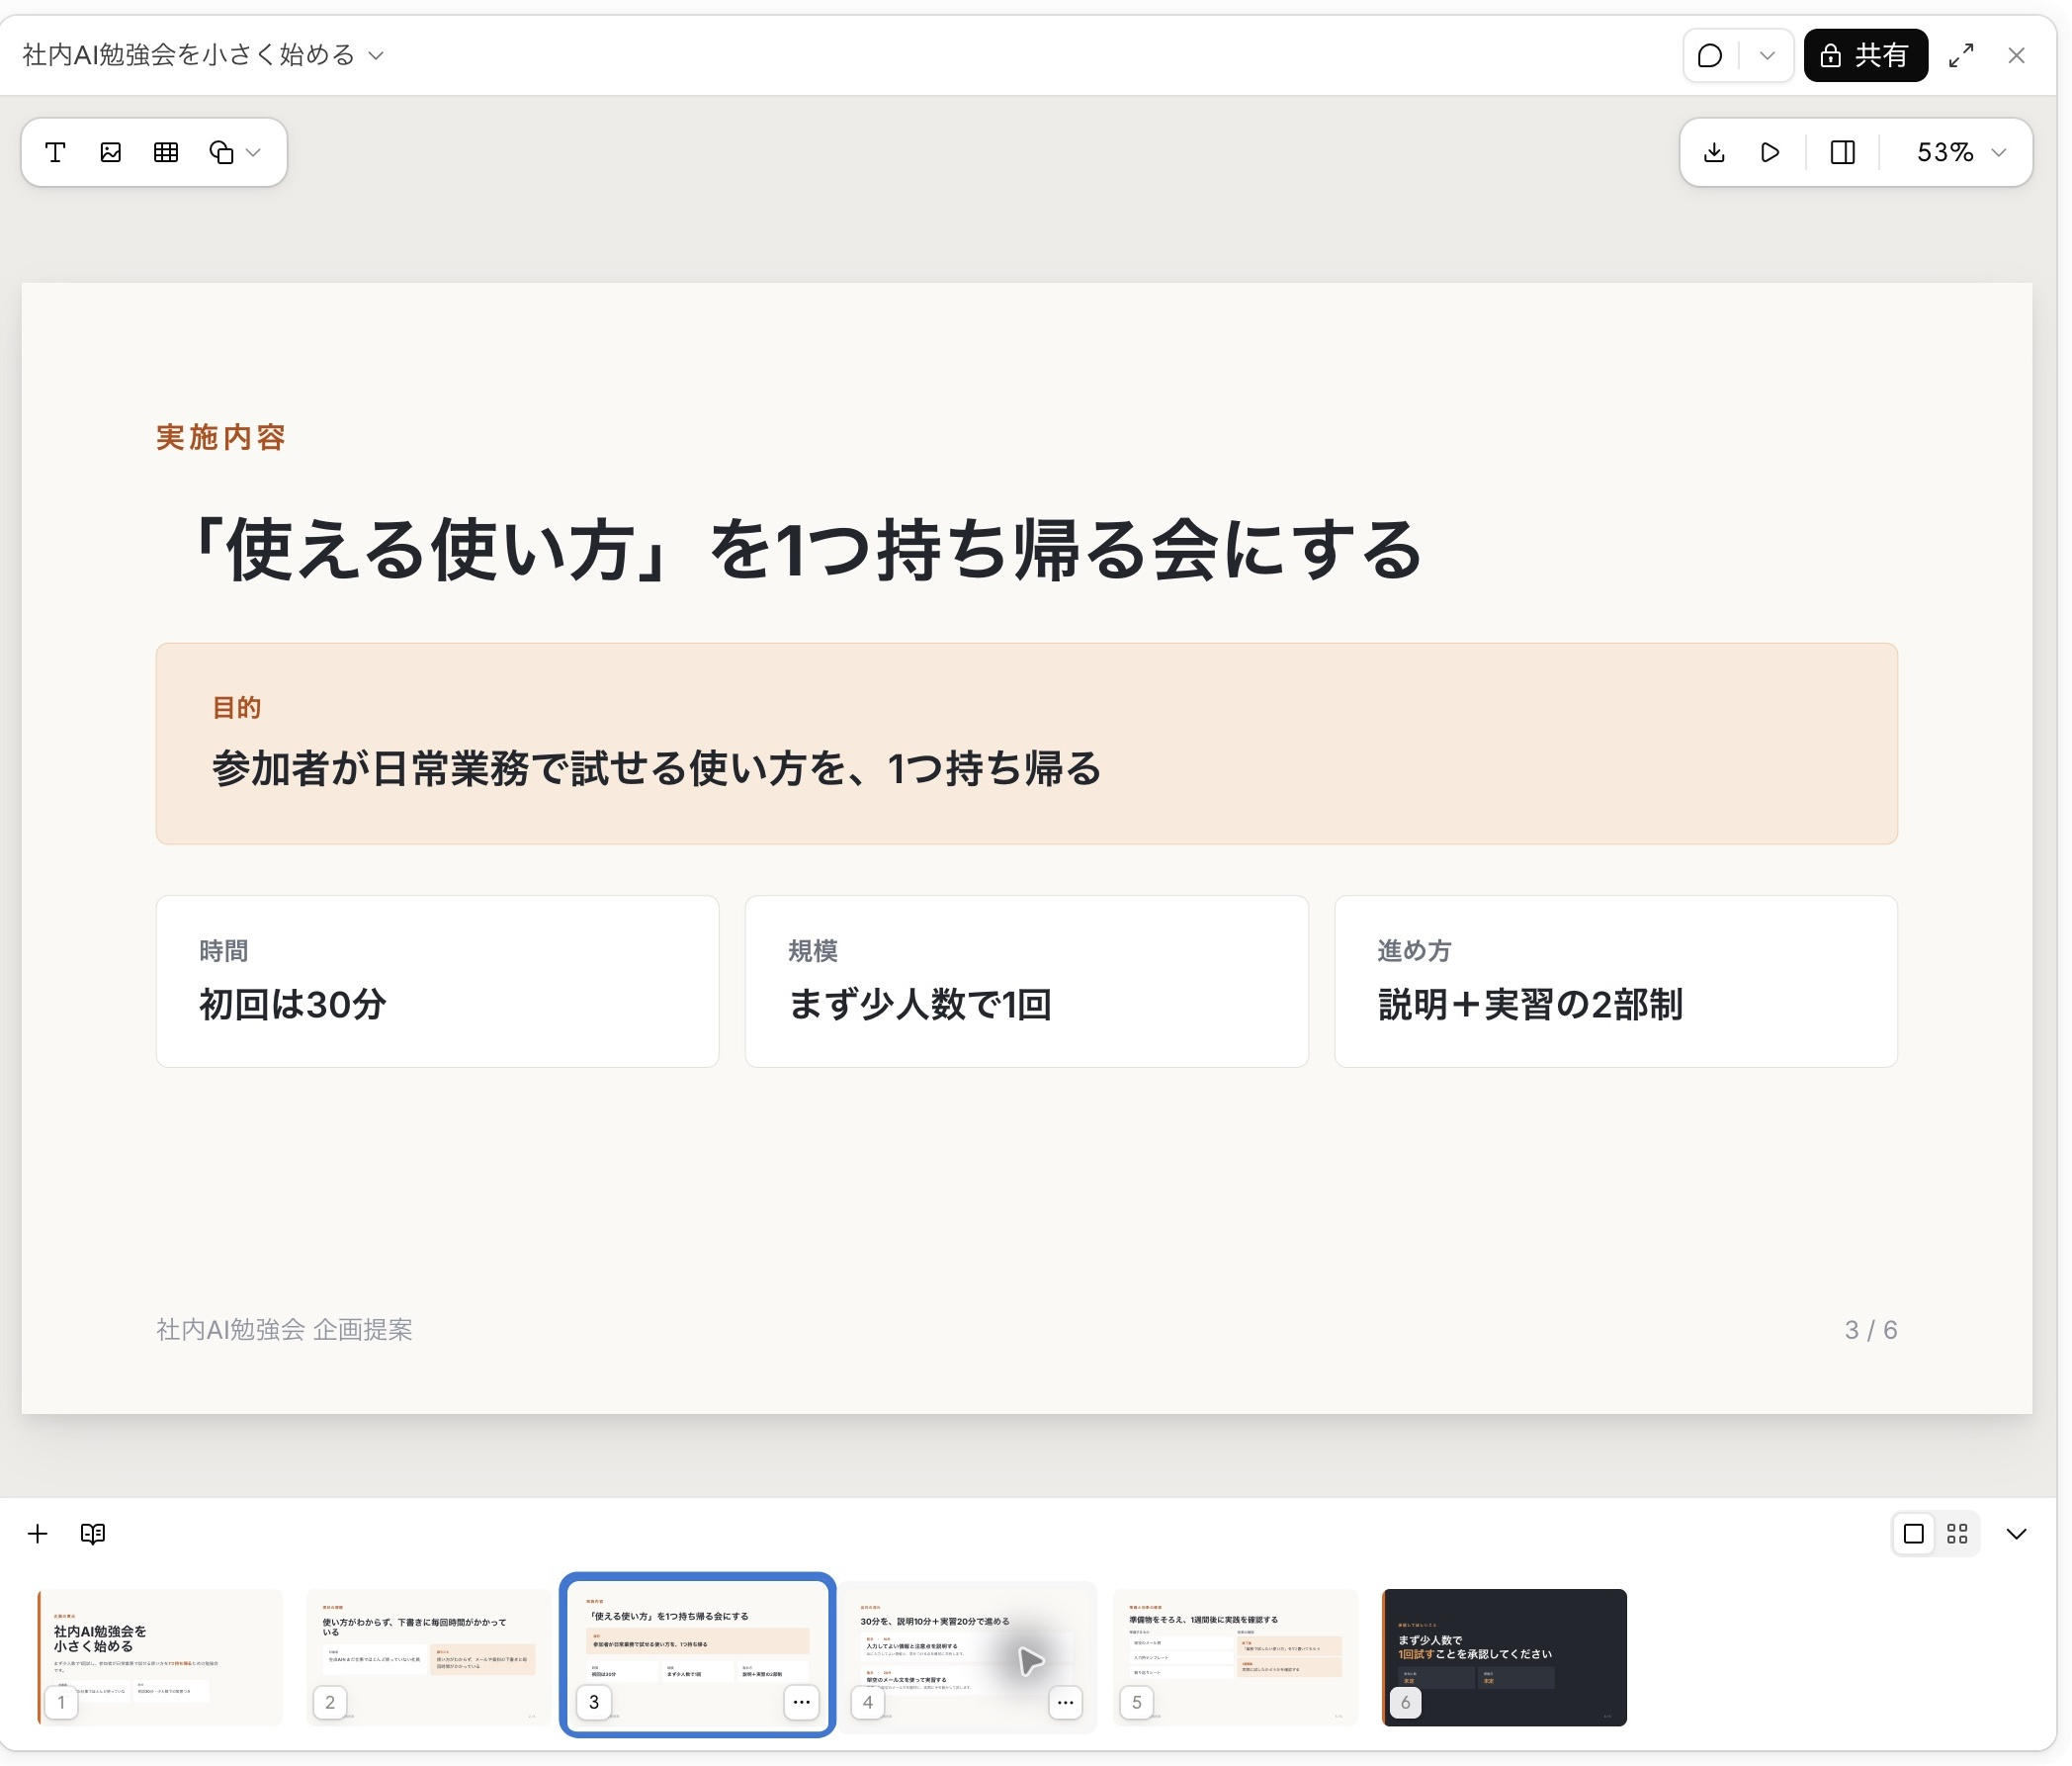The image size is (2072, 1766).
Task: Open the speaker notes book icon
Action: coord(93,1533)
